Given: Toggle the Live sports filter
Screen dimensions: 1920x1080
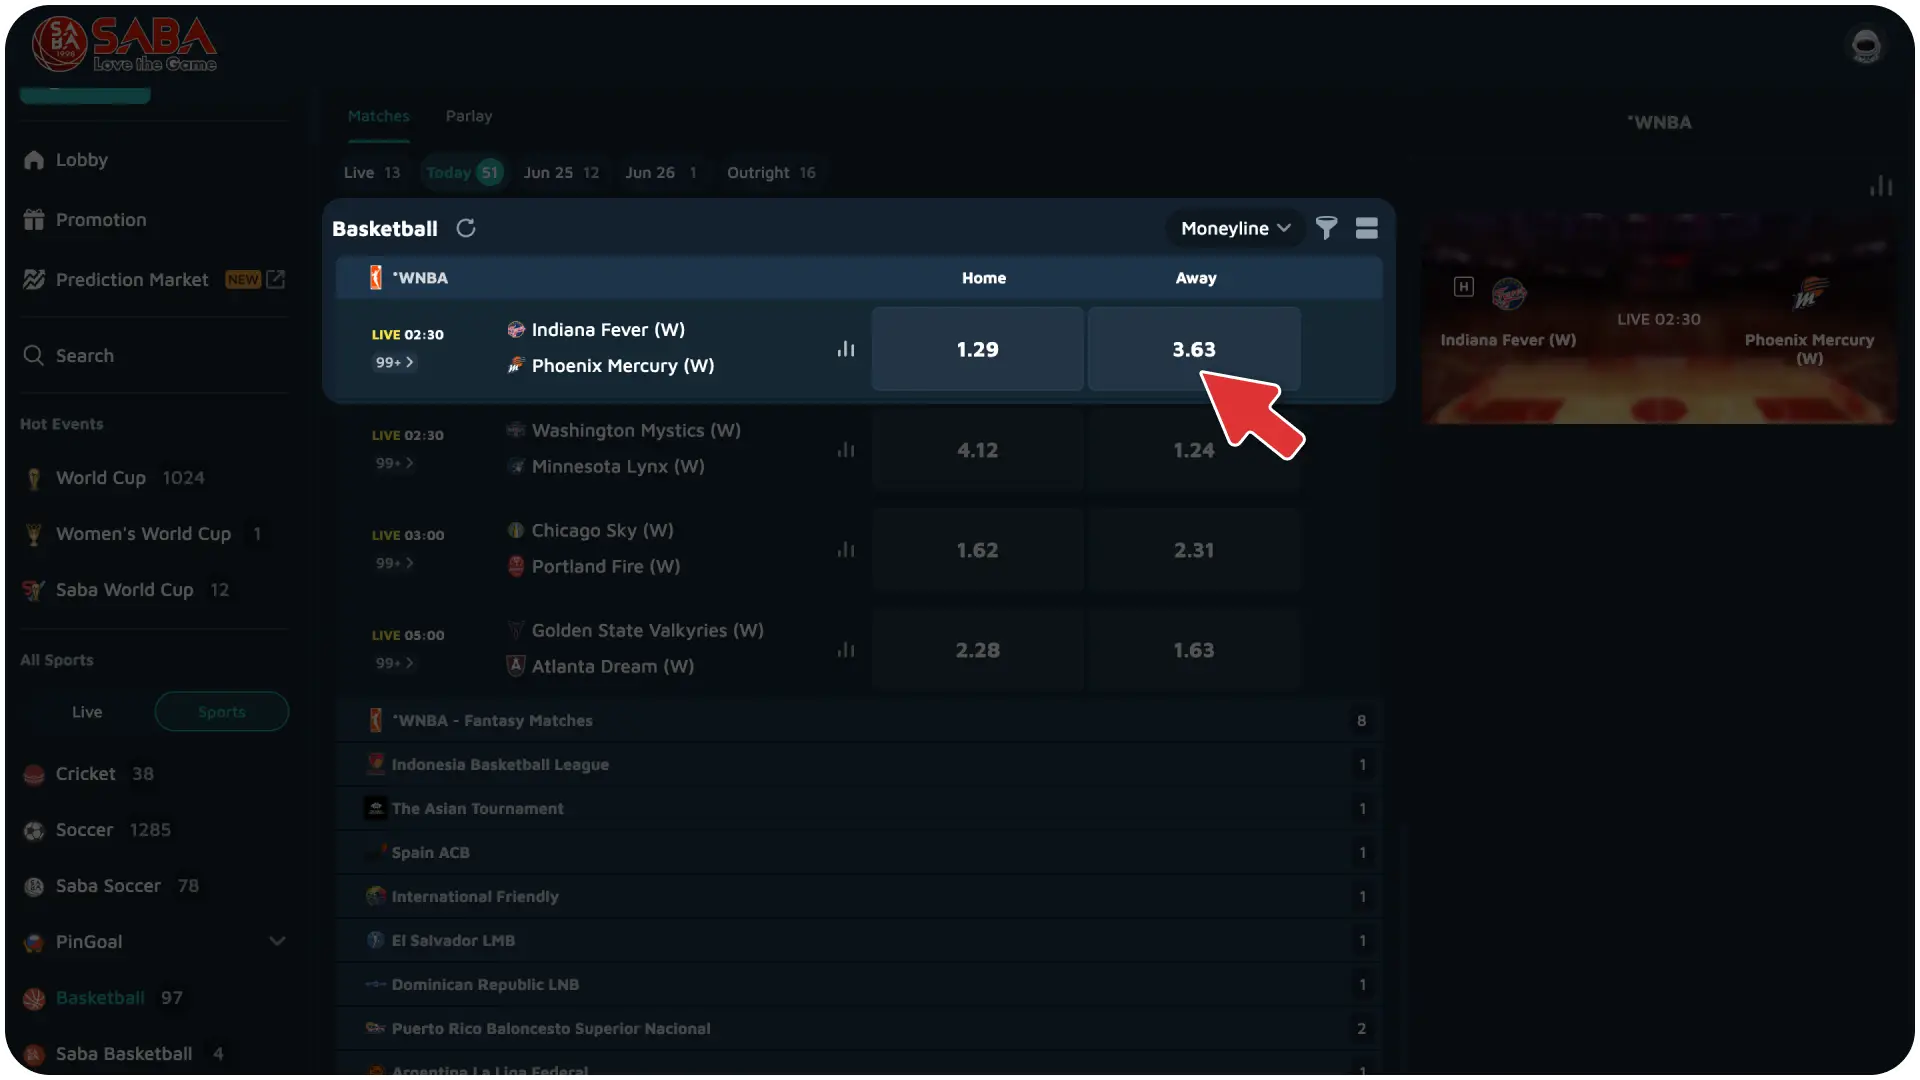Looking at the screenshot, I should (87, 712).
